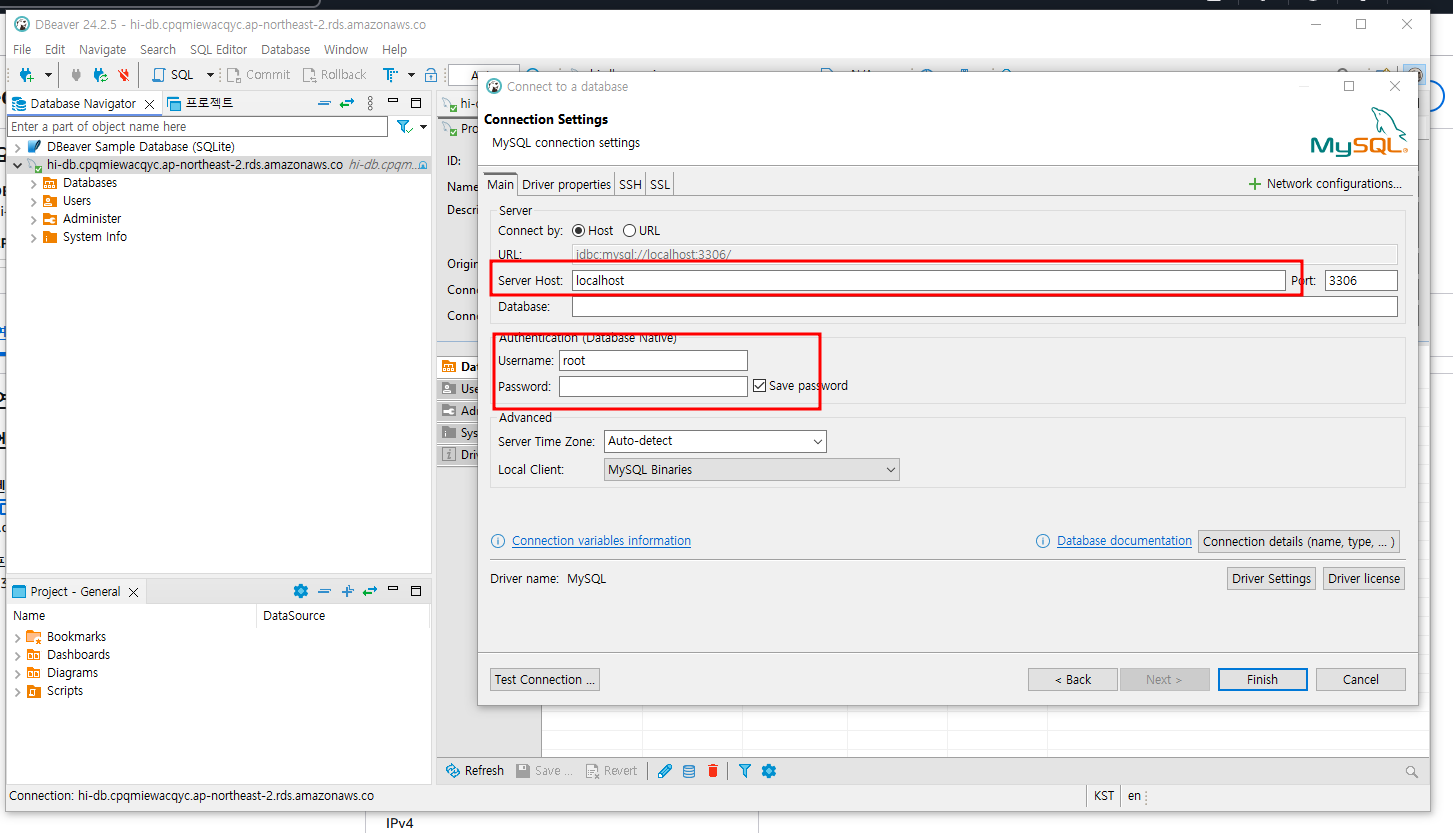Open dropdown arrow beside the navigator filter icon
The width and height of the screenshot is (1453, 835).
point(423,127)
